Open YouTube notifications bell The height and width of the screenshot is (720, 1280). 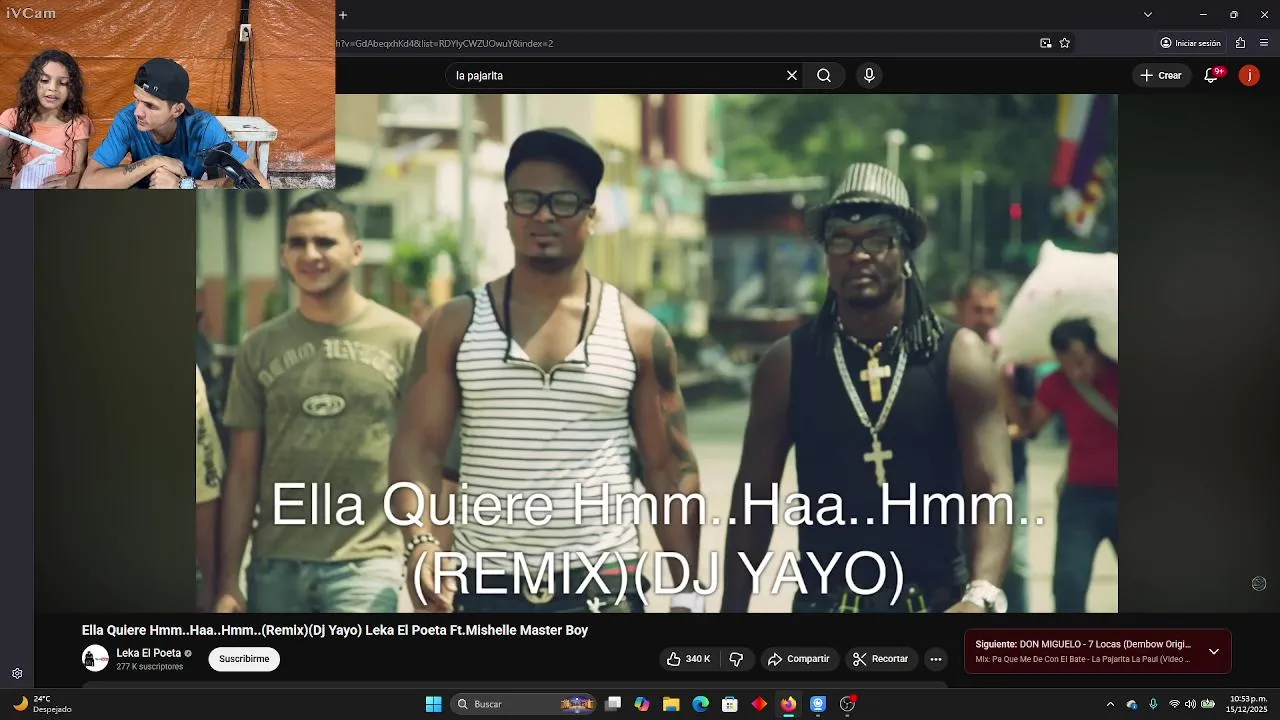pos(1212,75)
